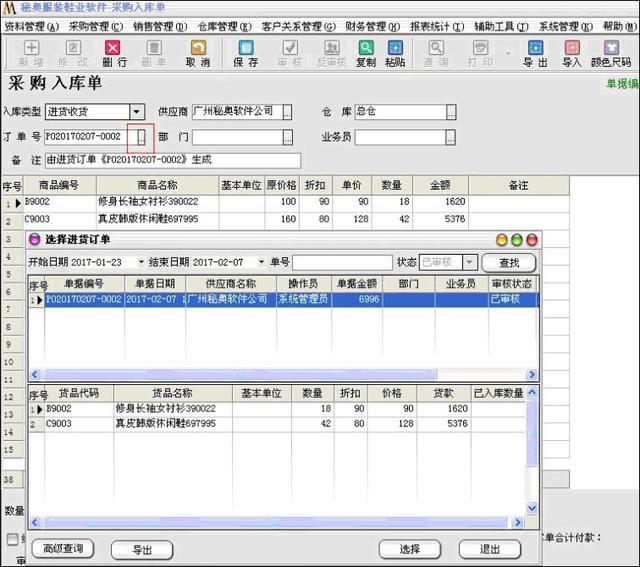The height and width of the screenshot is (567, 640).
Task: Click the 单据编号 column header in dialog
Action: click(x=84, y=284)
